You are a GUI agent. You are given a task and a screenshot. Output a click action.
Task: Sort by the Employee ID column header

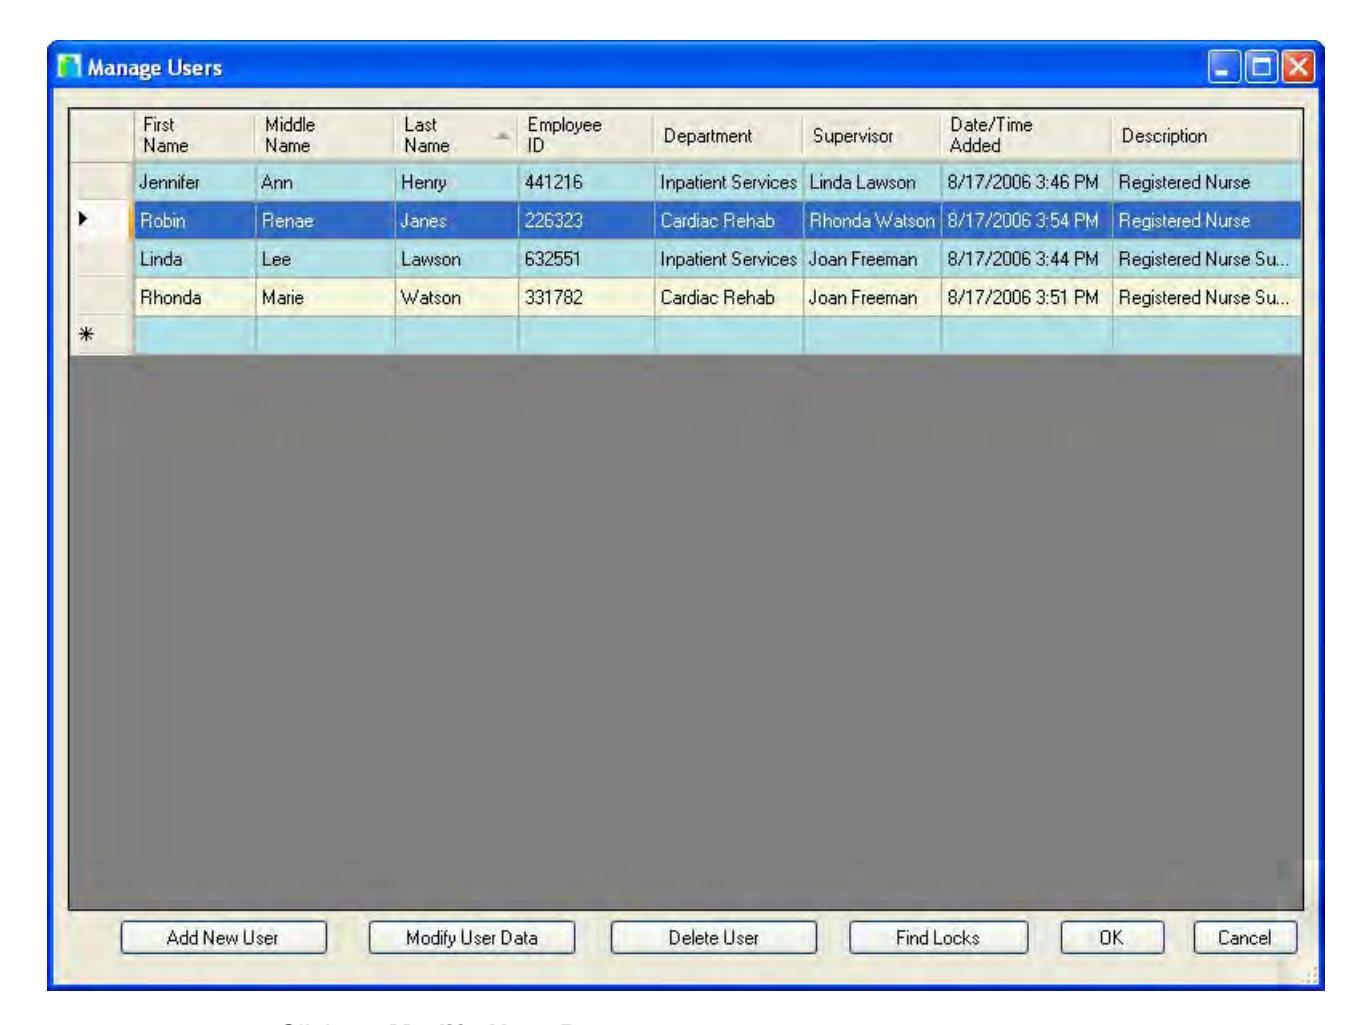[586, 135]
